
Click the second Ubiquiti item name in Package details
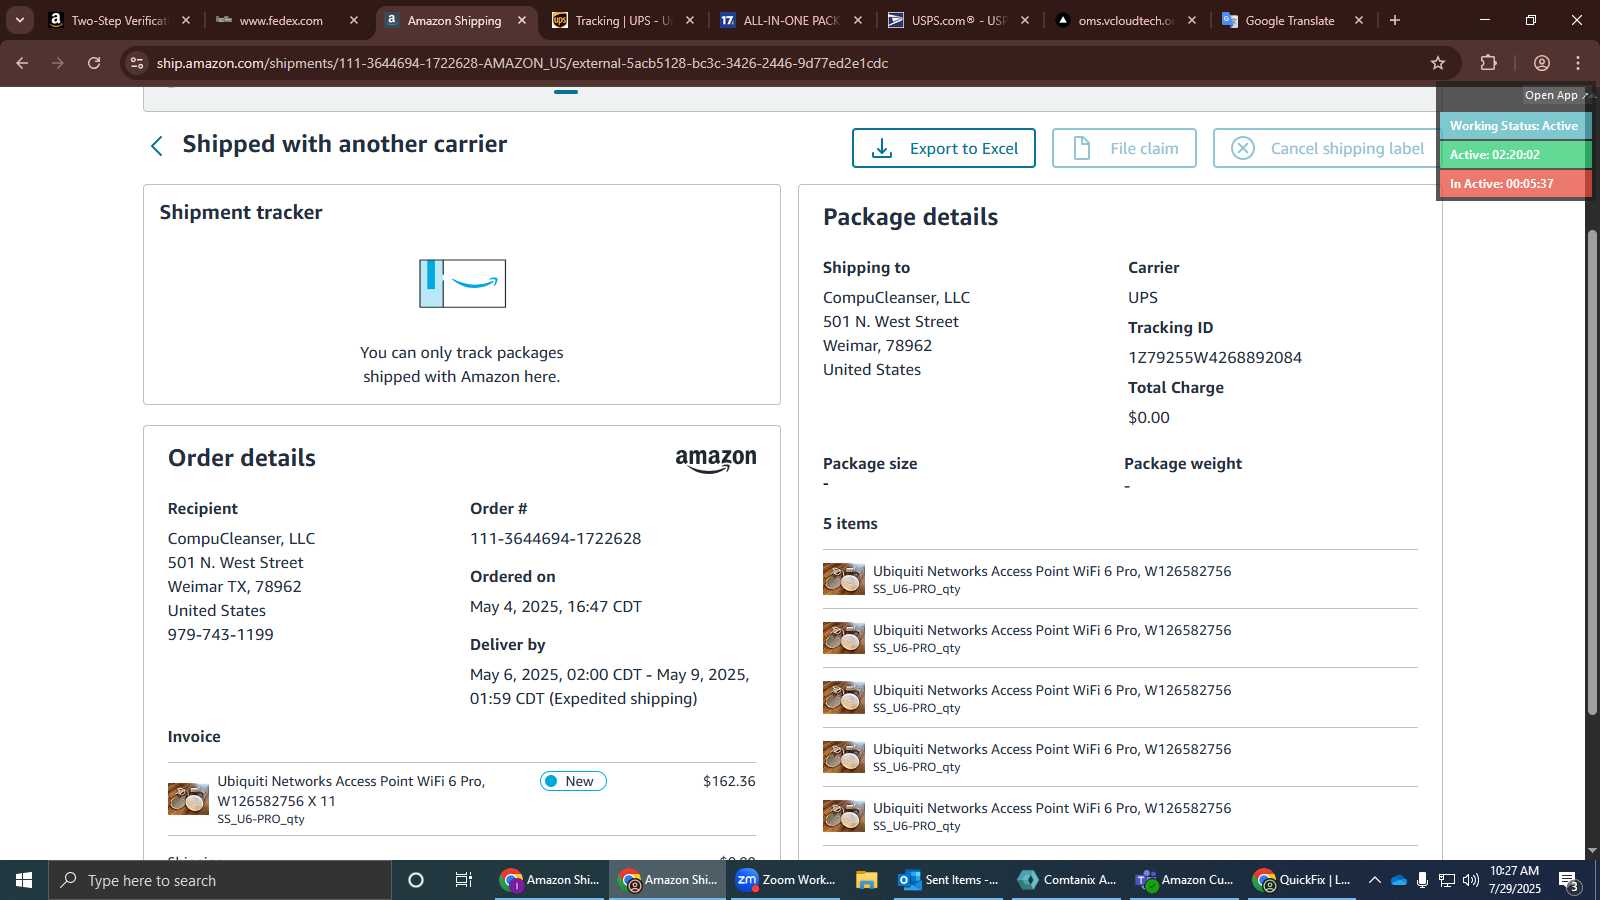click(1052, 631)
